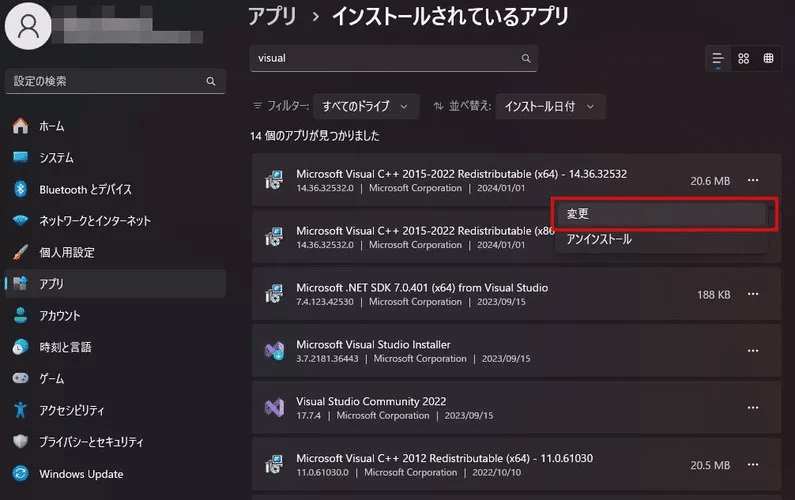This screenshot has height=500, width=795.
Task: Open more options for Visual Studio Community 2022
Action: [753, 408]
